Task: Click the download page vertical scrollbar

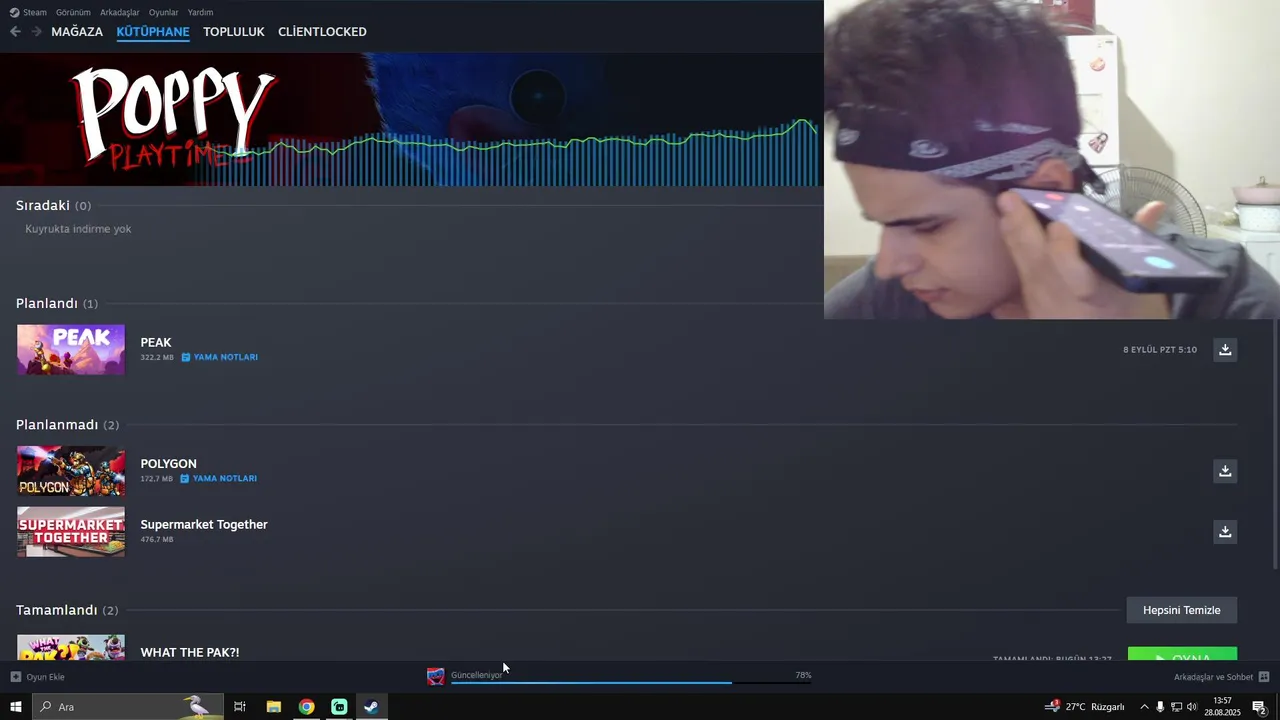Action: coord(1275,445)
